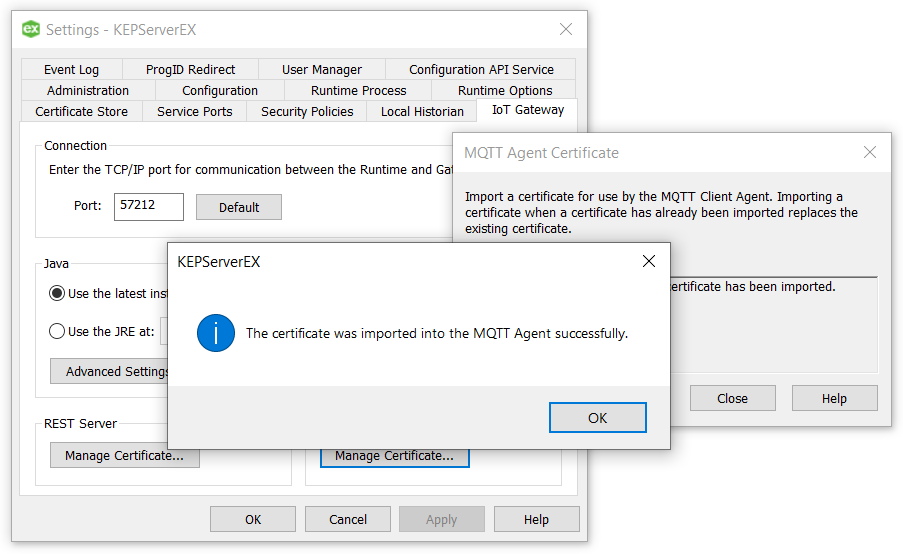Open the Service Ports tab

click(x=195, y=111)
